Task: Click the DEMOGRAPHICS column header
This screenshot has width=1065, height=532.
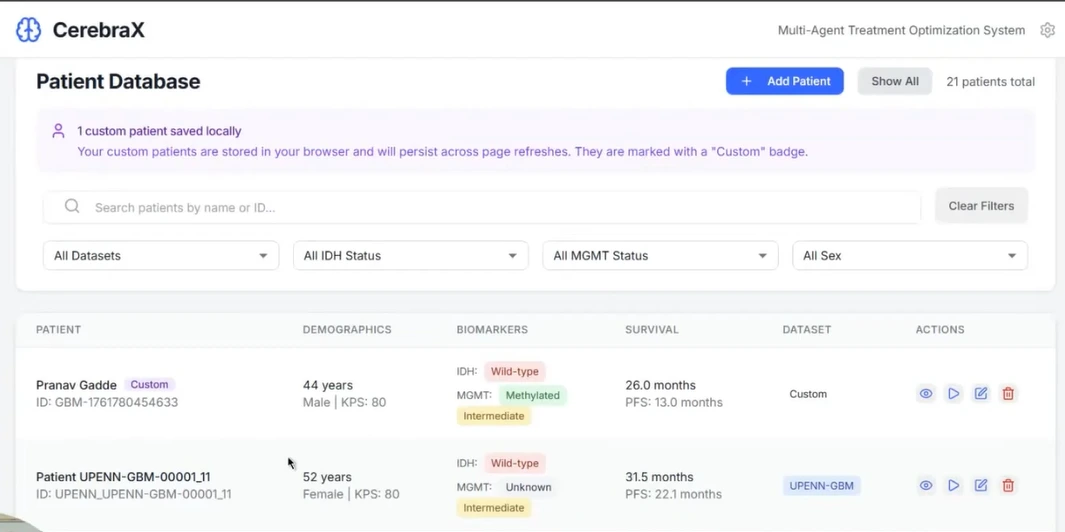Action: (x=347, y=330)
